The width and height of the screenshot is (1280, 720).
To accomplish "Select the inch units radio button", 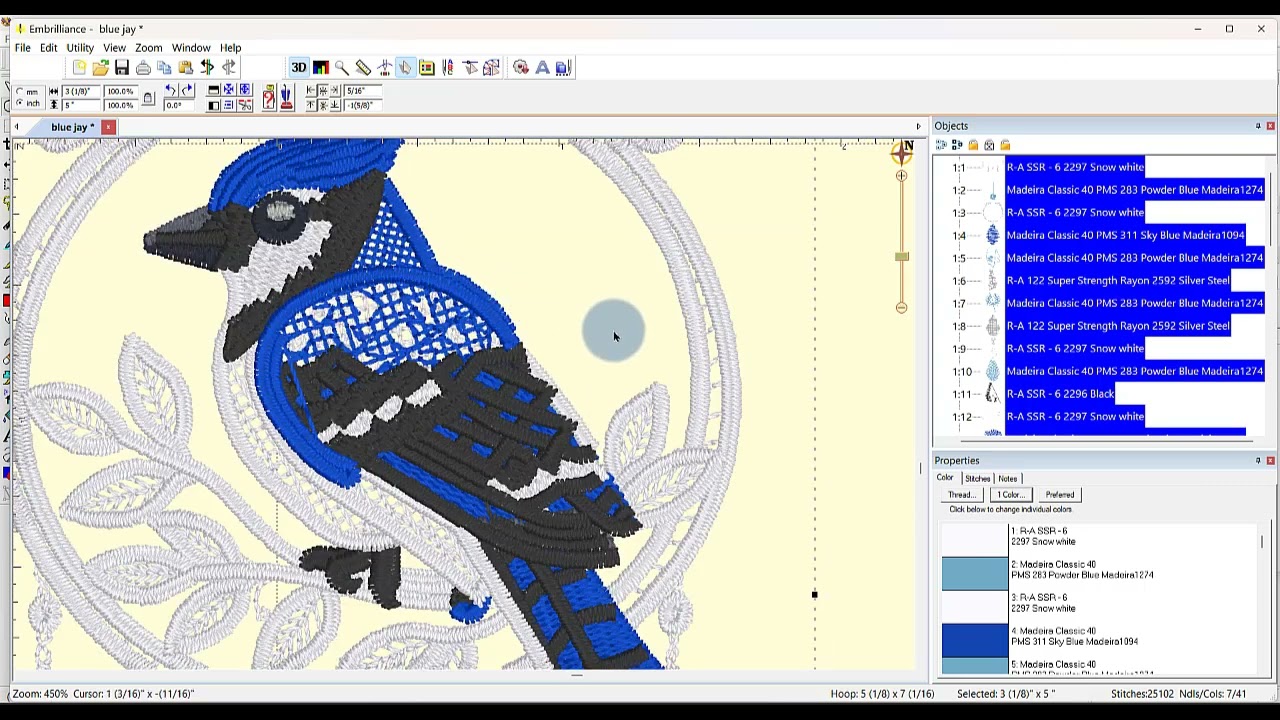I will [x=20, y=104].
